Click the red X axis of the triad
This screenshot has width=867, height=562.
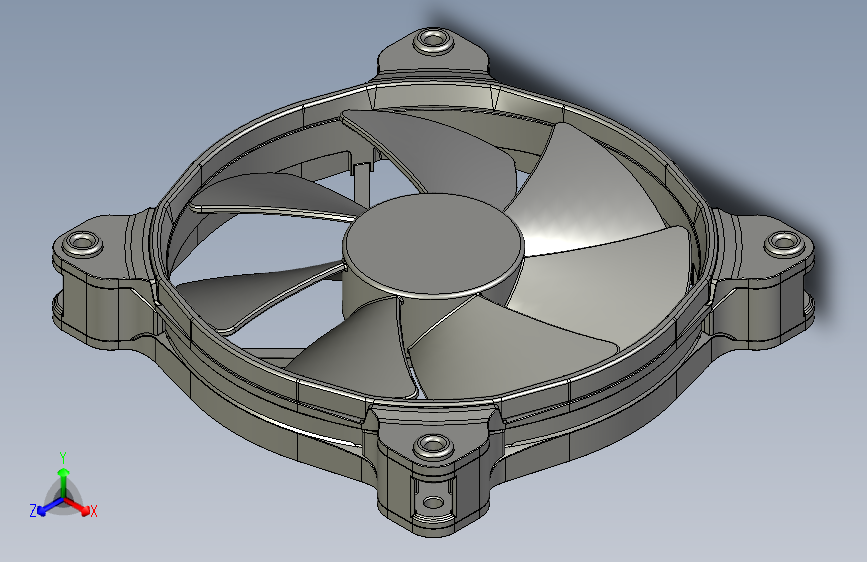coord(77,506)
